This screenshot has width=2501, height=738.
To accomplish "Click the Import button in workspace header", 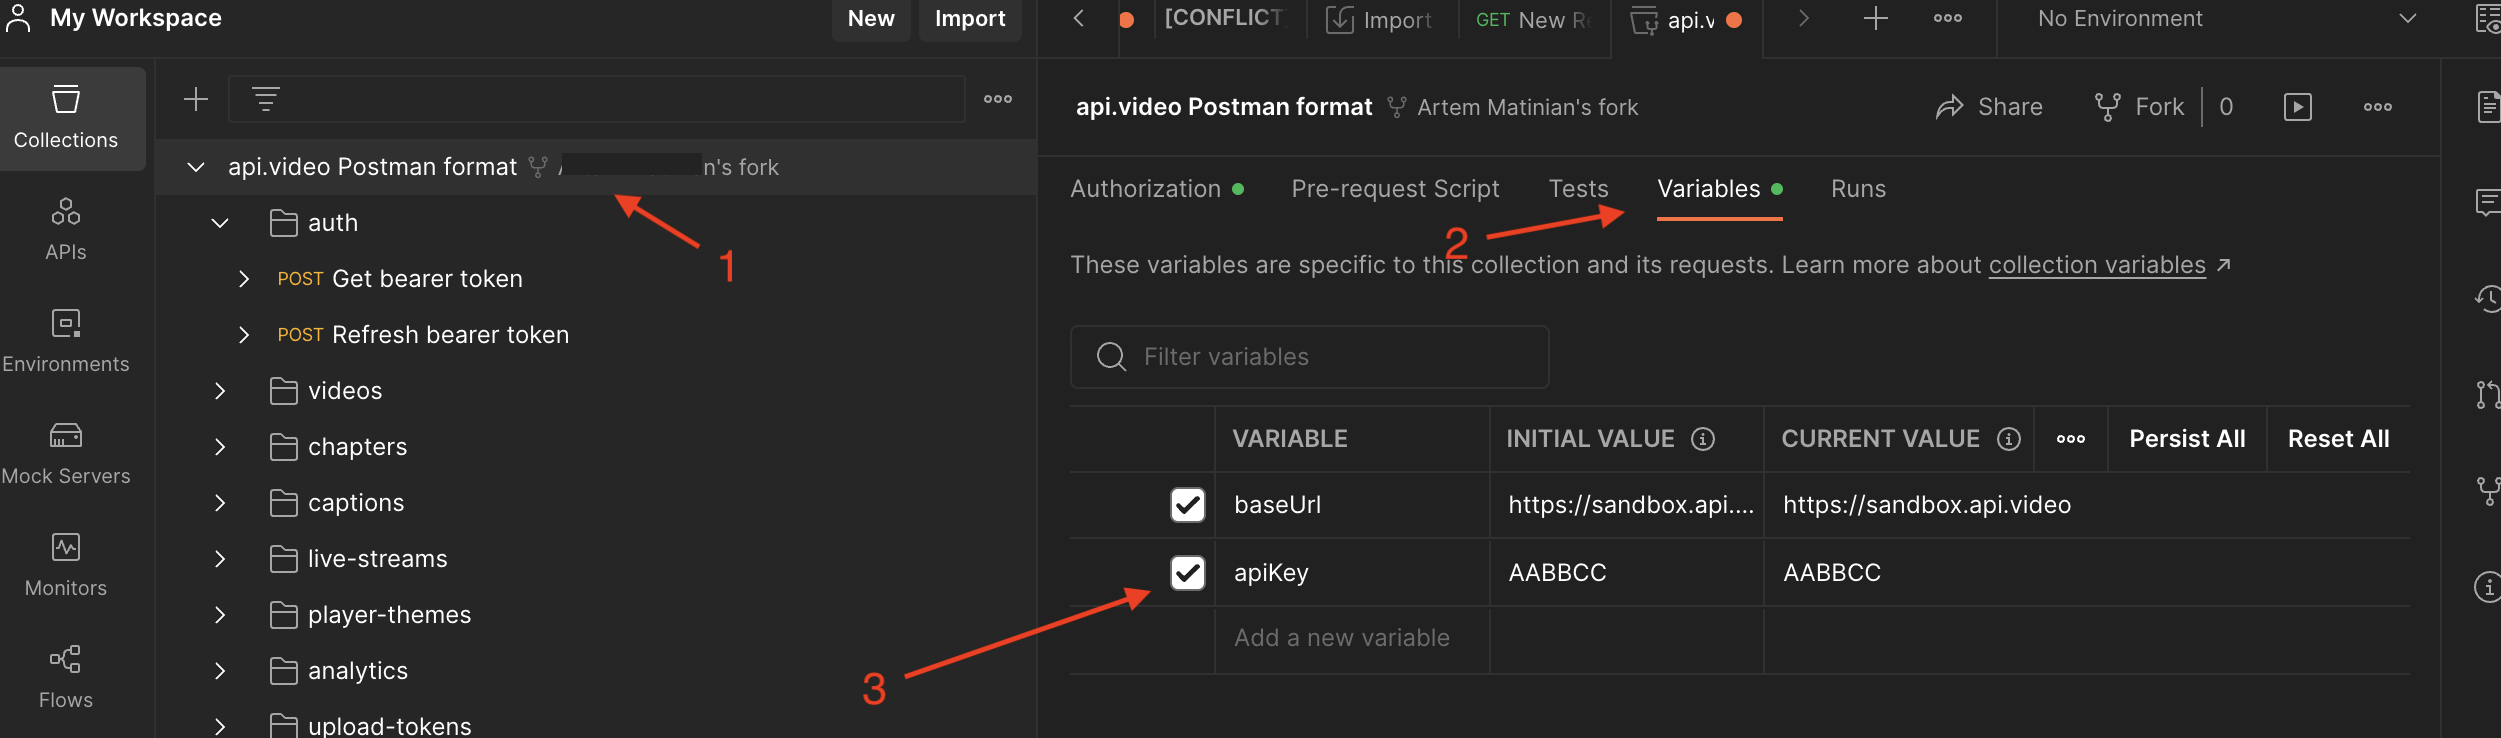I will [x=970, y=18].
